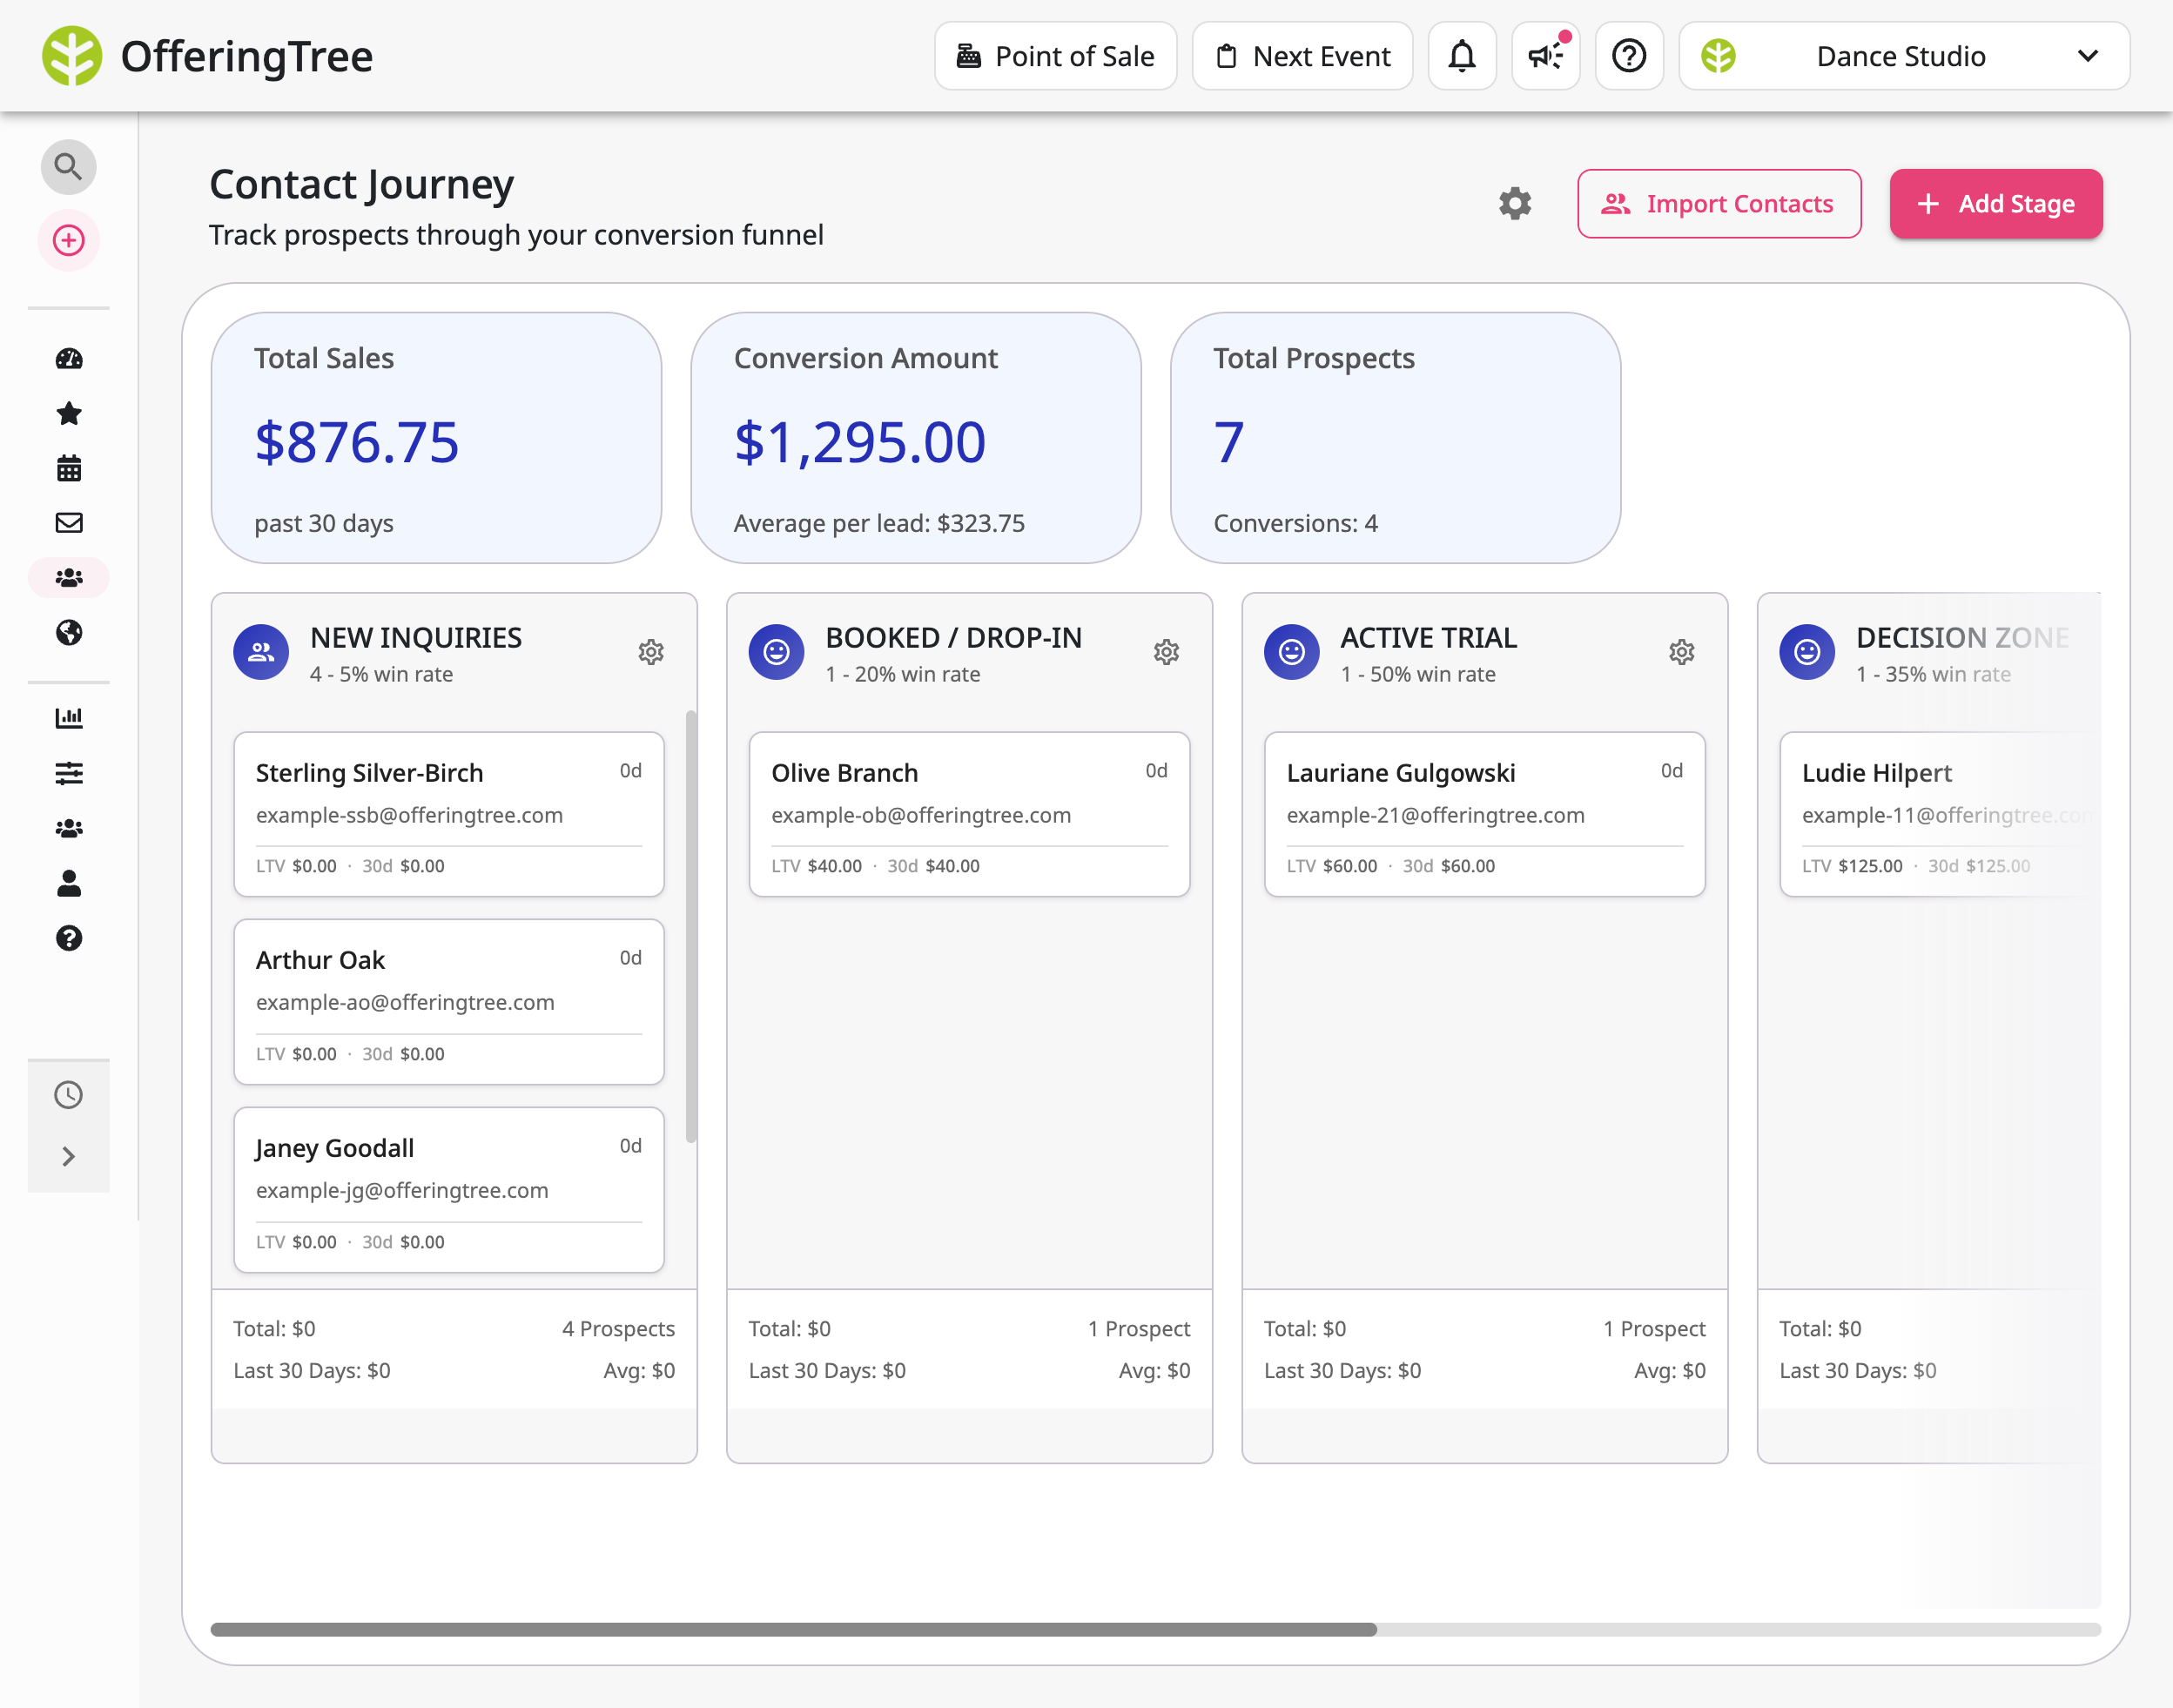Click the BOOKED / DROP-IN smiley icon

(x=776, y=652)
